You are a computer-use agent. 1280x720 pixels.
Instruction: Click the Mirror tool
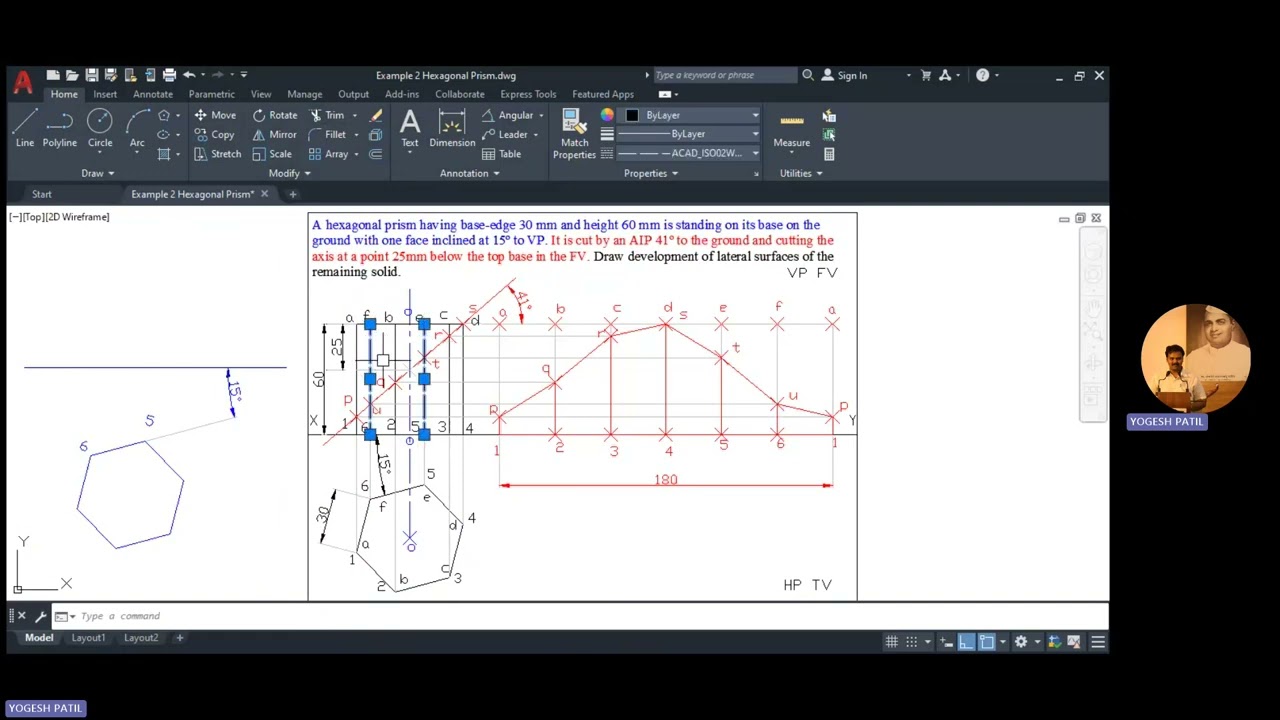[x=274, y=135]
